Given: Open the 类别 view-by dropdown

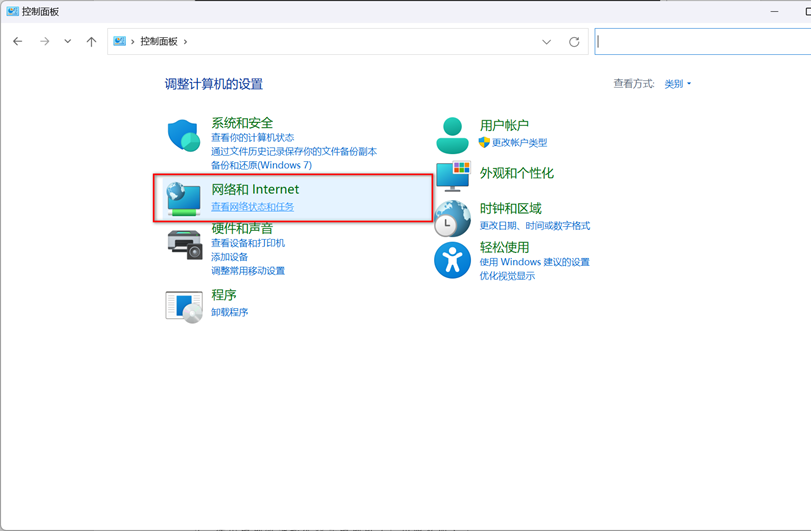Looking at the screenshot, I should click(x=677, y=84).
